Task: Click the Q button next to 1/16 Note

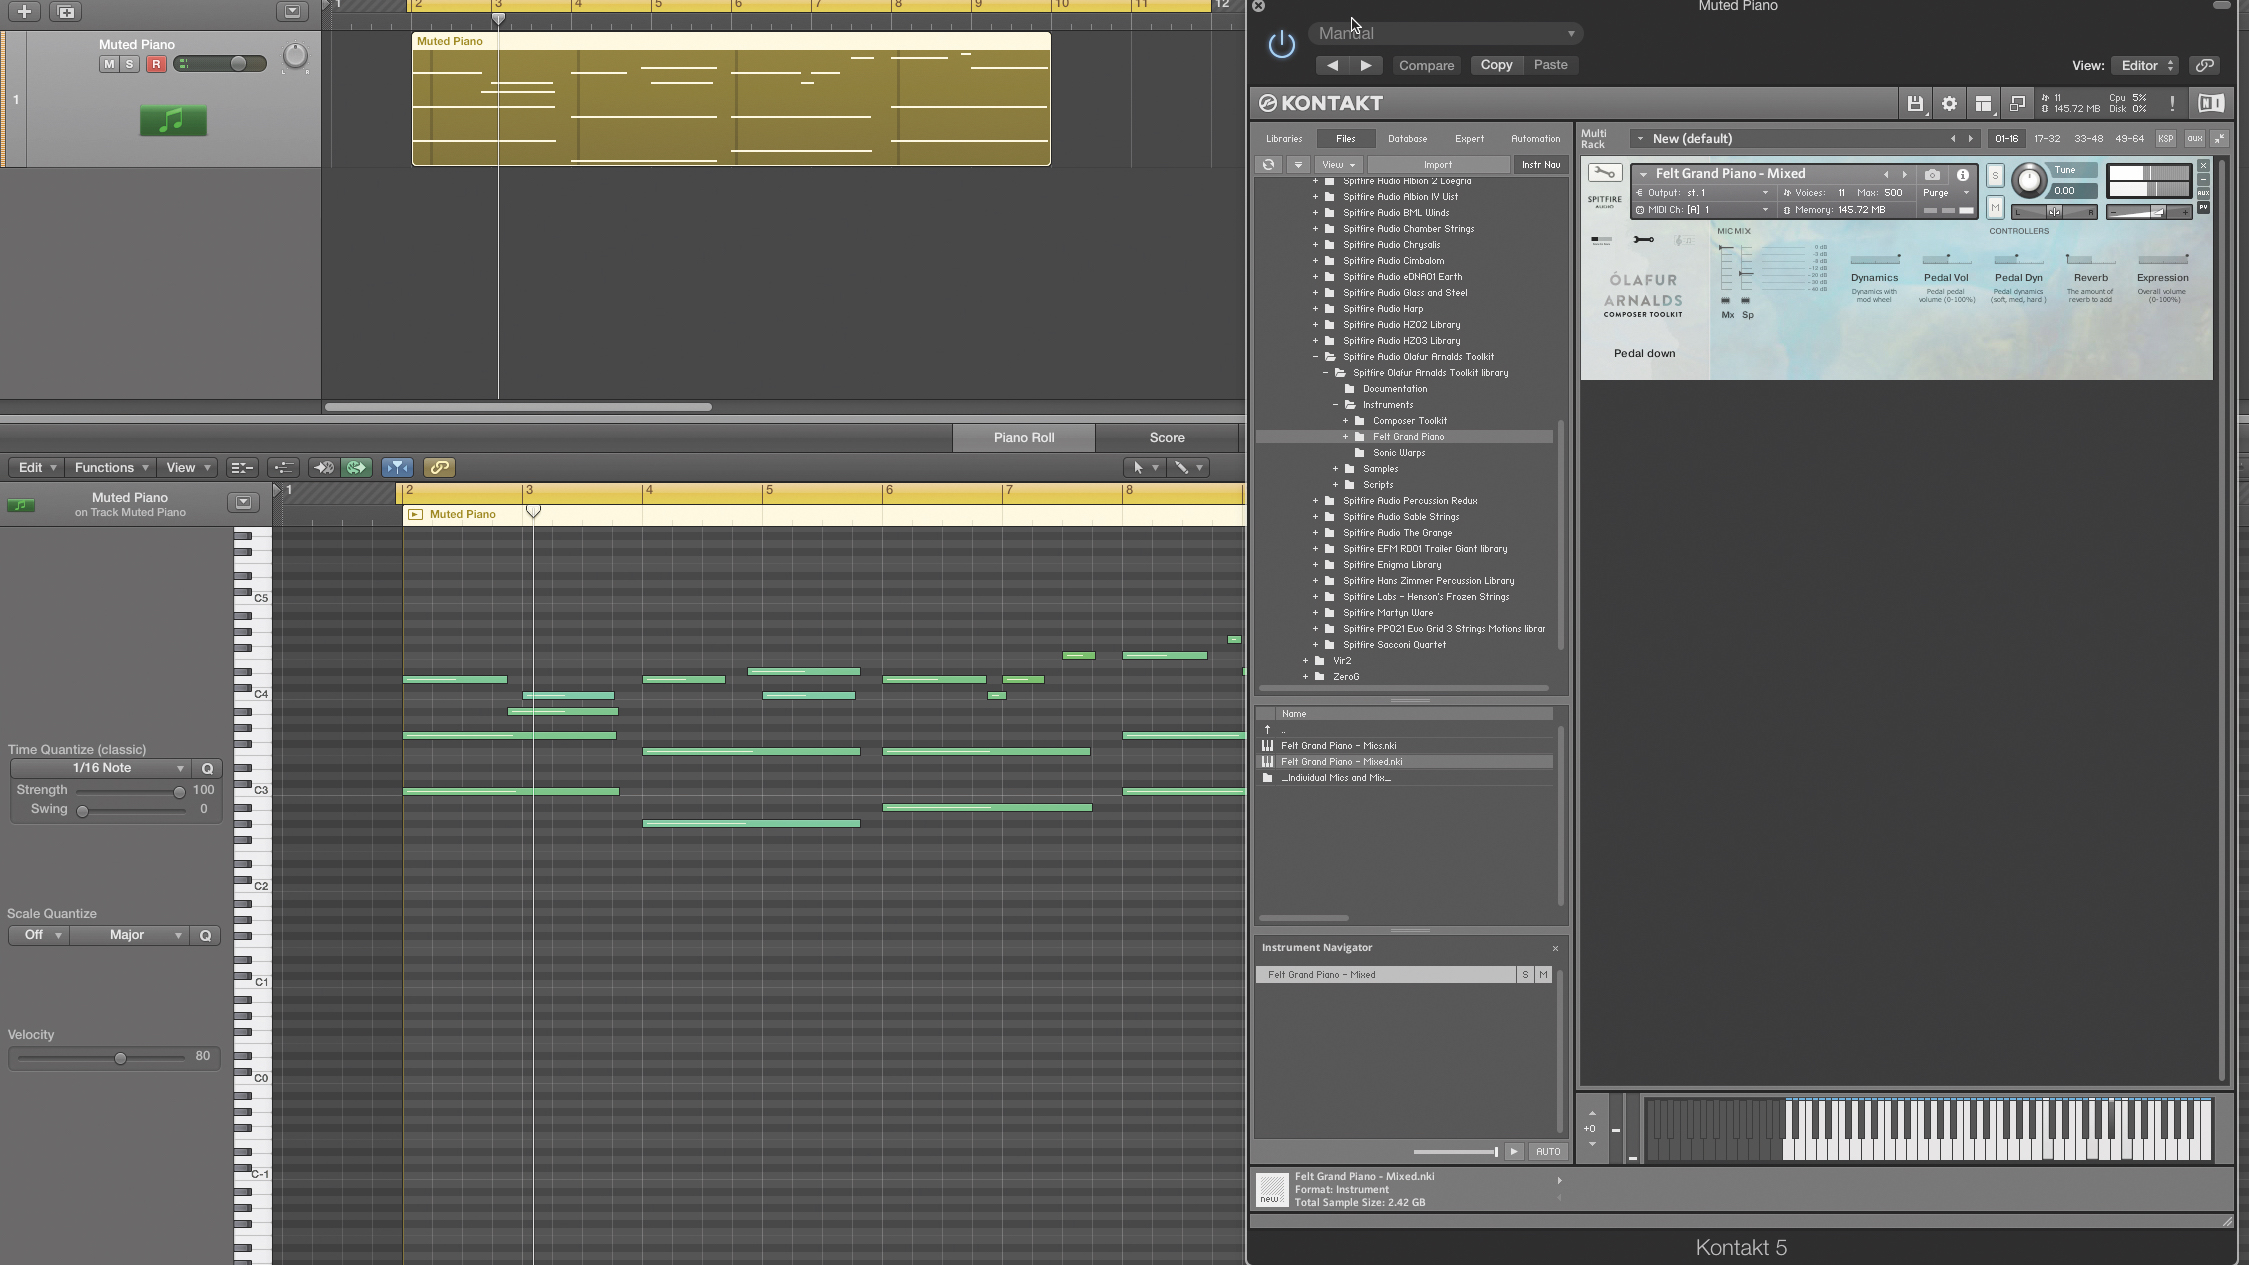Action: click(x=207, y=768)
